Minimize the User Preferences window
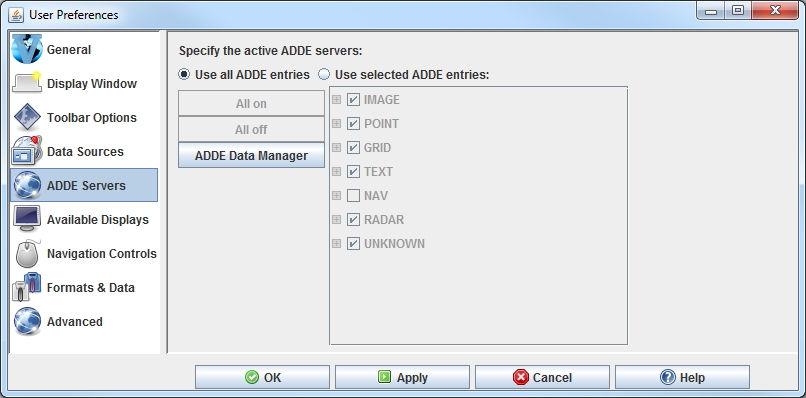Screen dimensions: 806x398 tap(711, 11)
